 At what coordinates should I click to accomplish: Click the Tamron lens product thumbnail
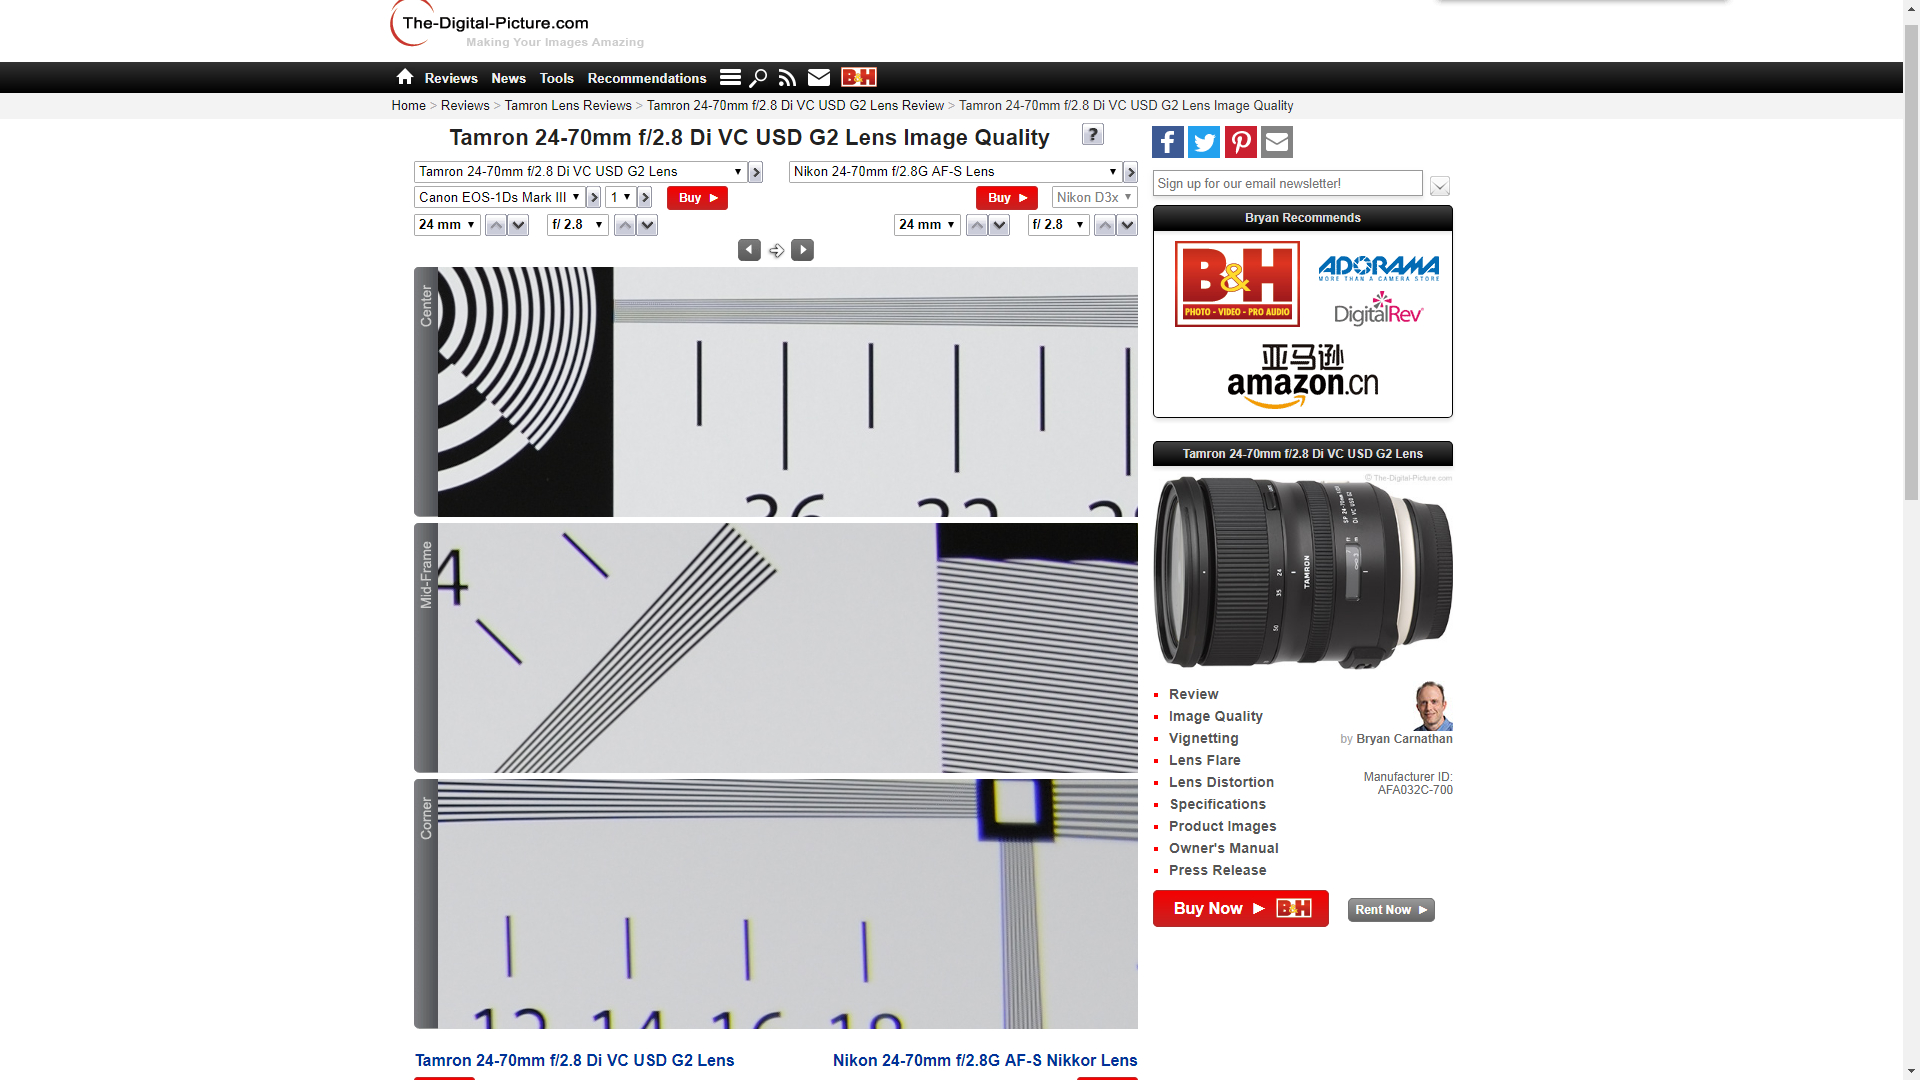(1303, 572)
